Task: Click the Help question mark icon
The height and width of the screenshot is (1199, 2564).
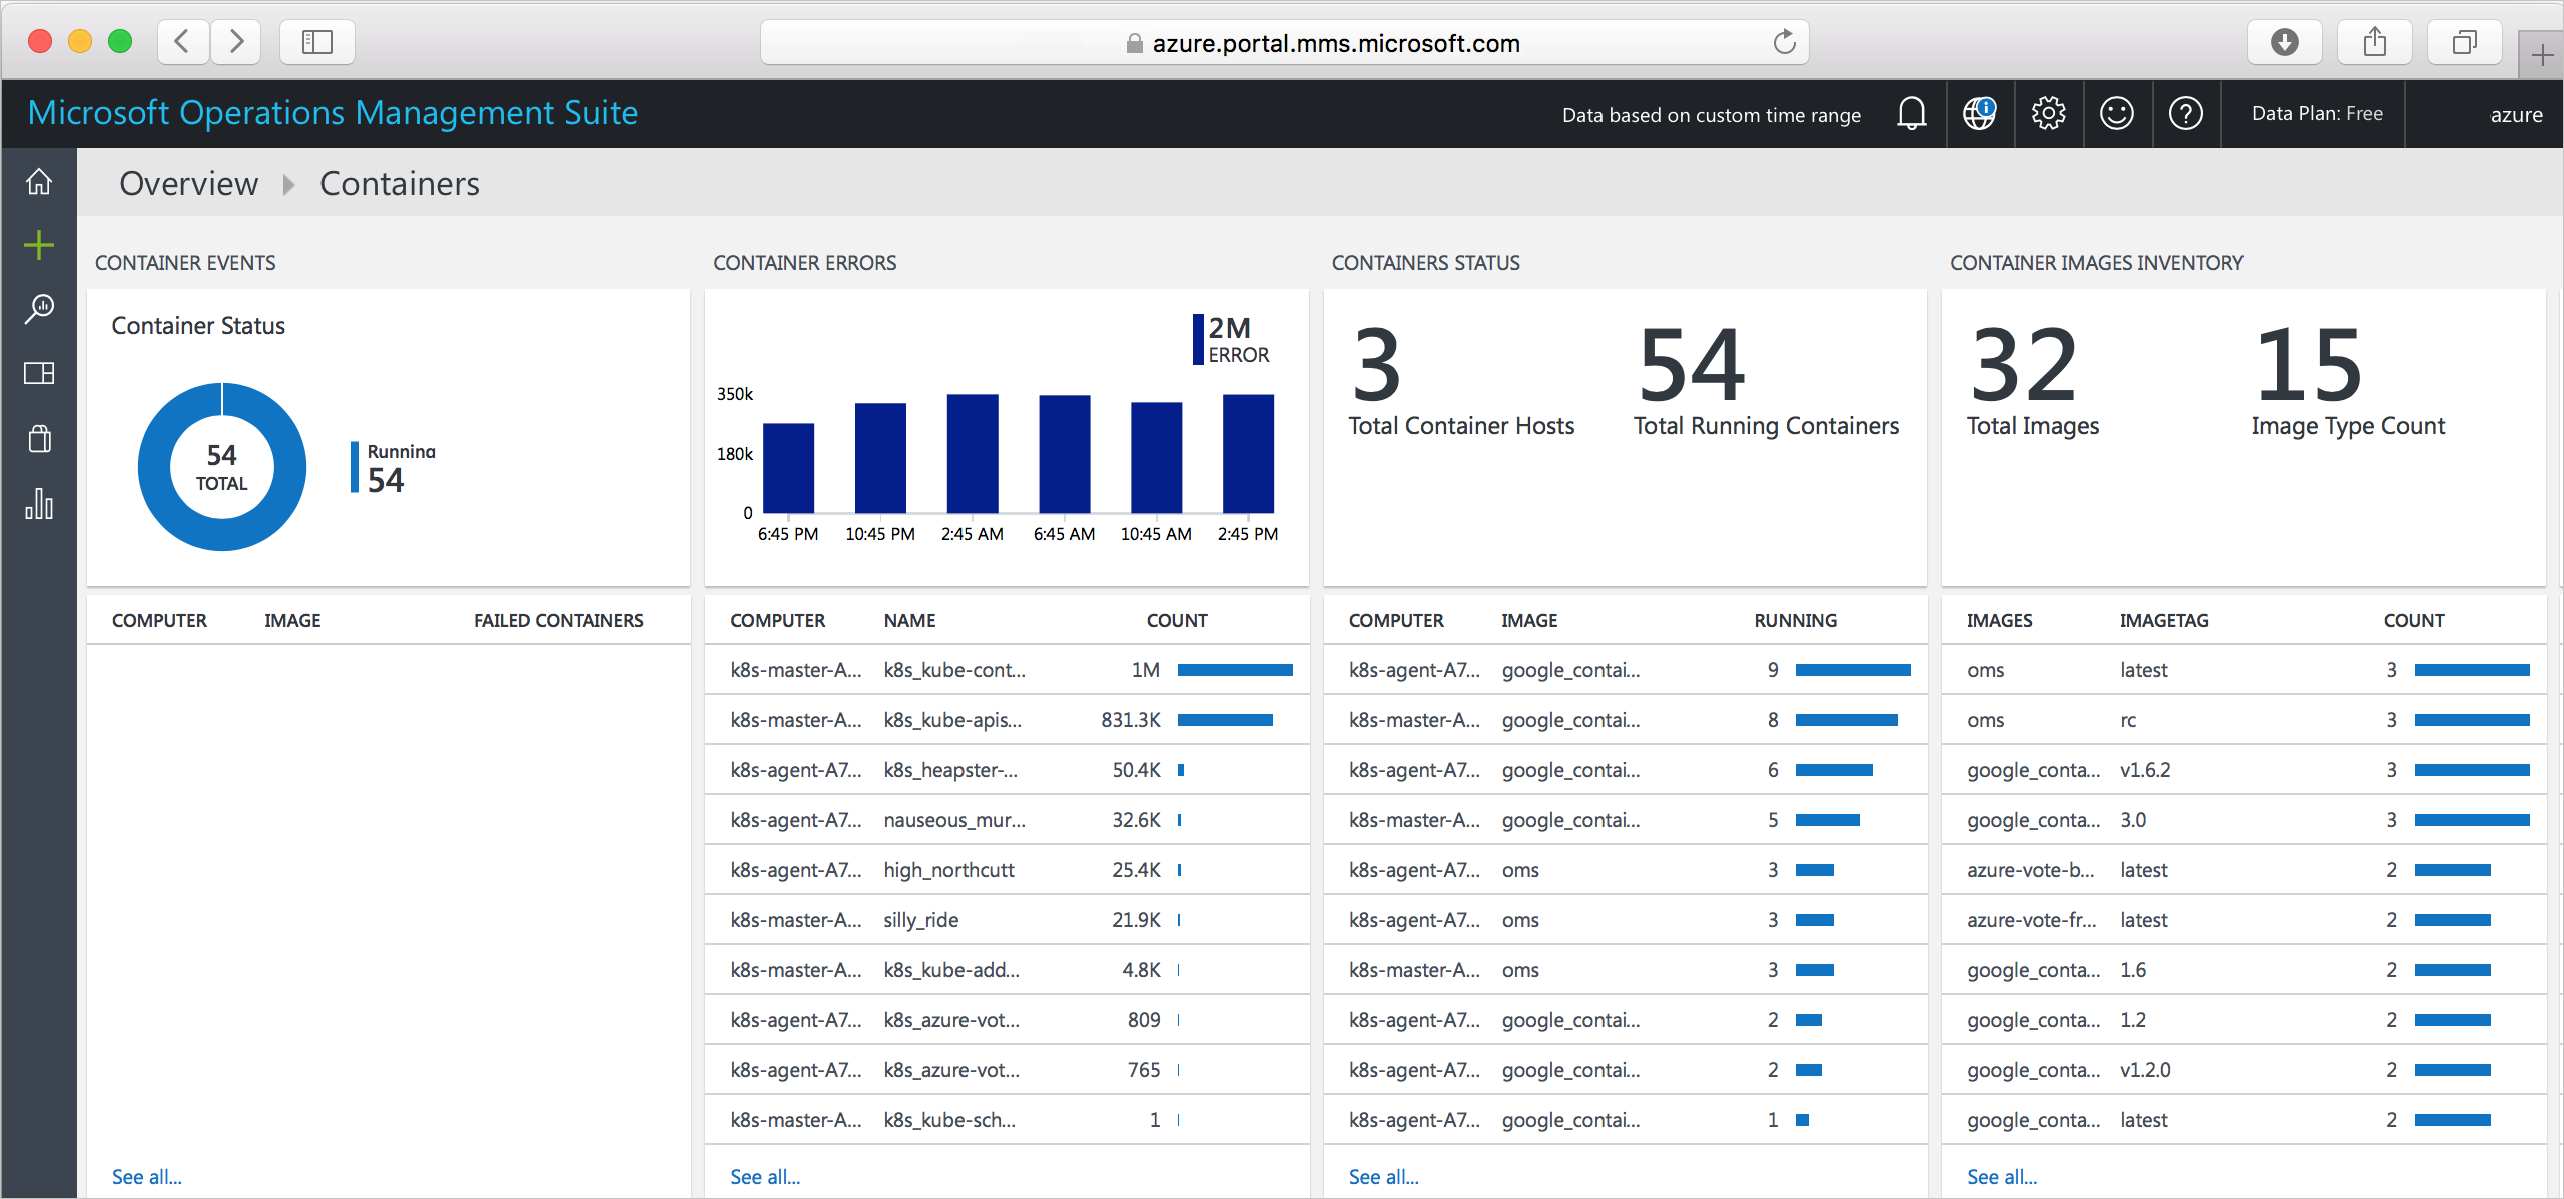Action: [2185, 113]
